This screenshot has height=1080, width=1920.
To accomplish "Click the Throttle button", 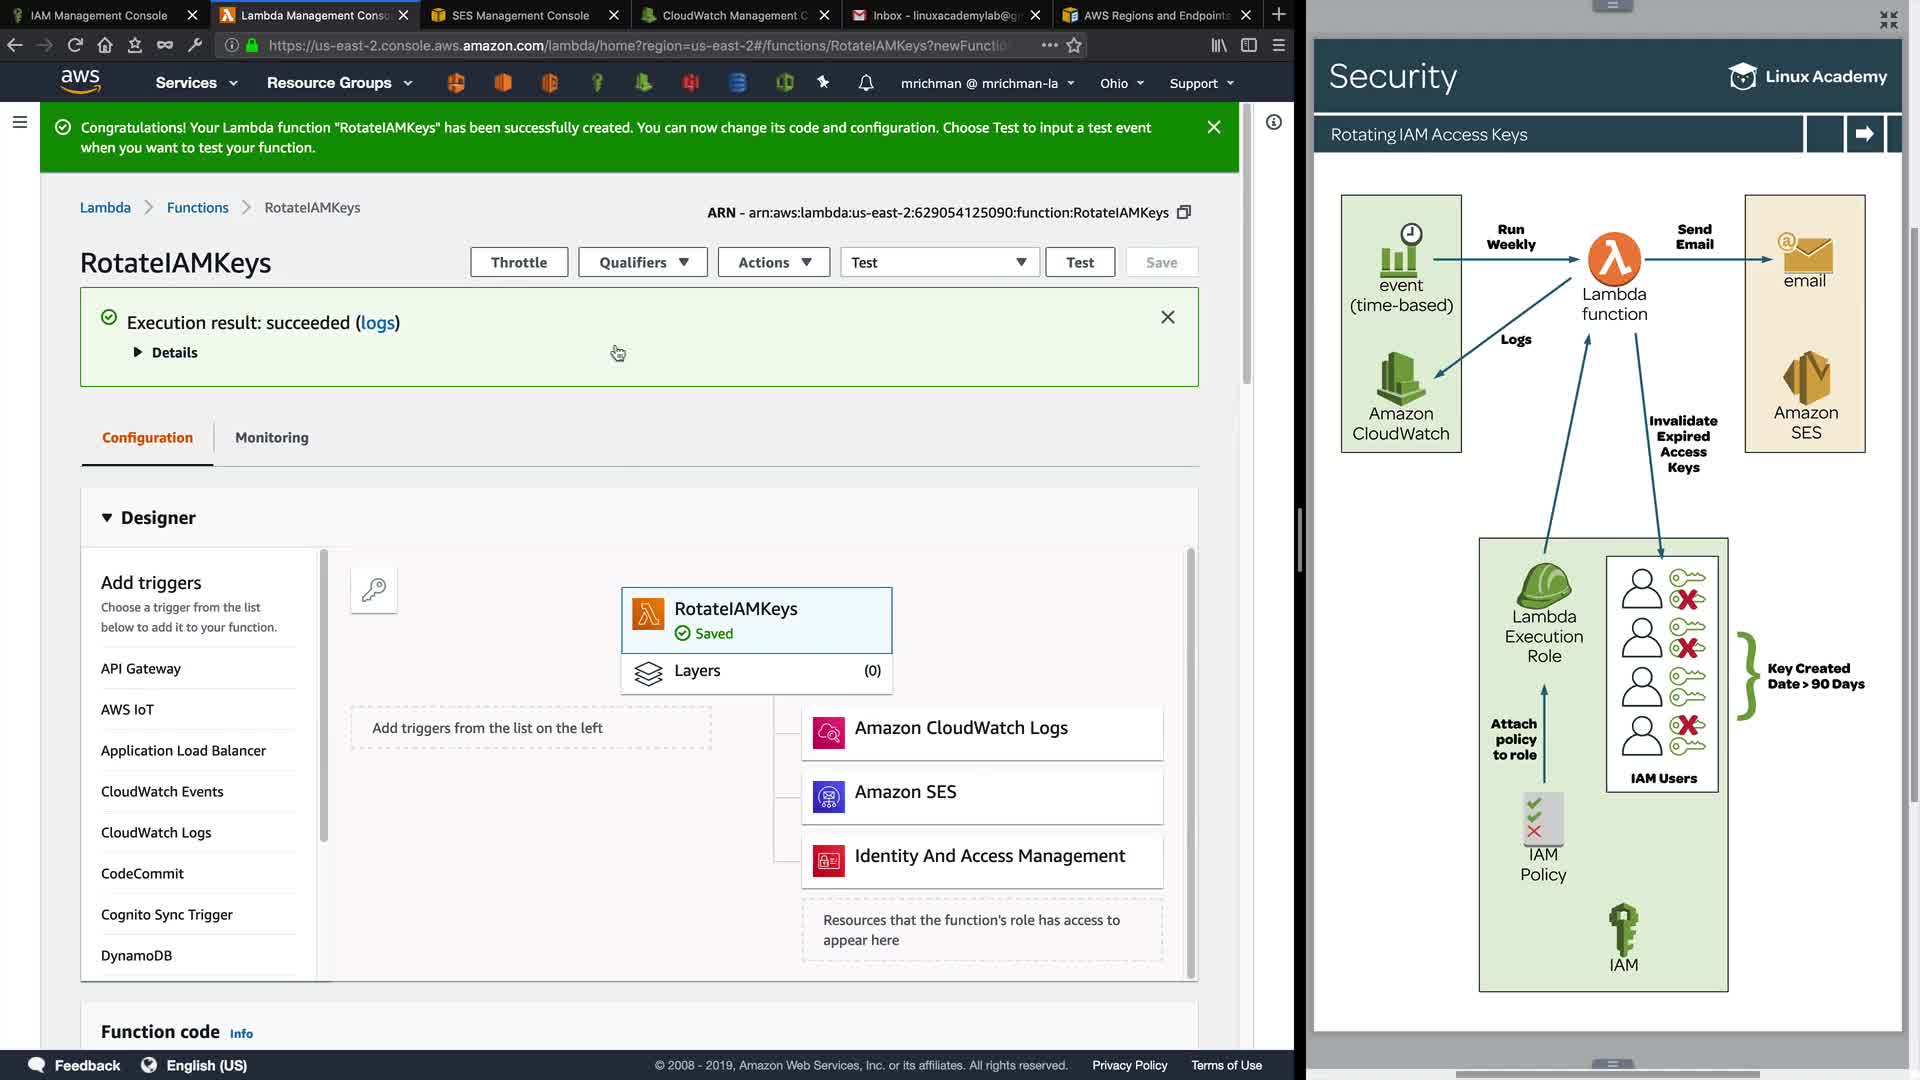I will (x=519, y=262).
